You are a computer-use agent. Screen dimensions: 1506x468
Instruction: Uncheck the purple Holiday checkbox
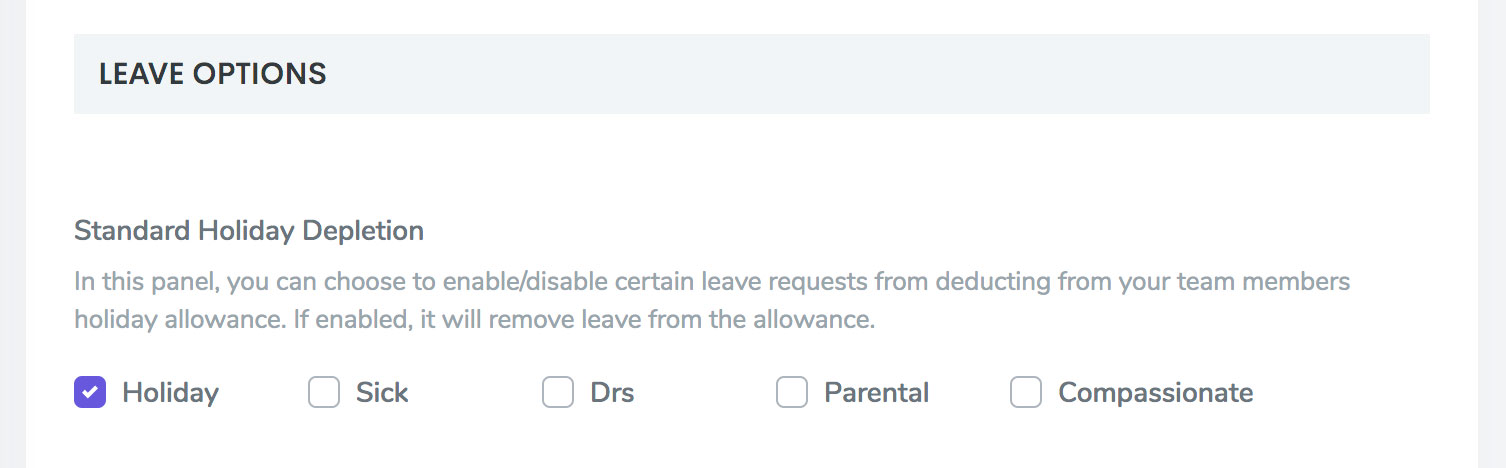pyautogui.click(x=90, y=392)
